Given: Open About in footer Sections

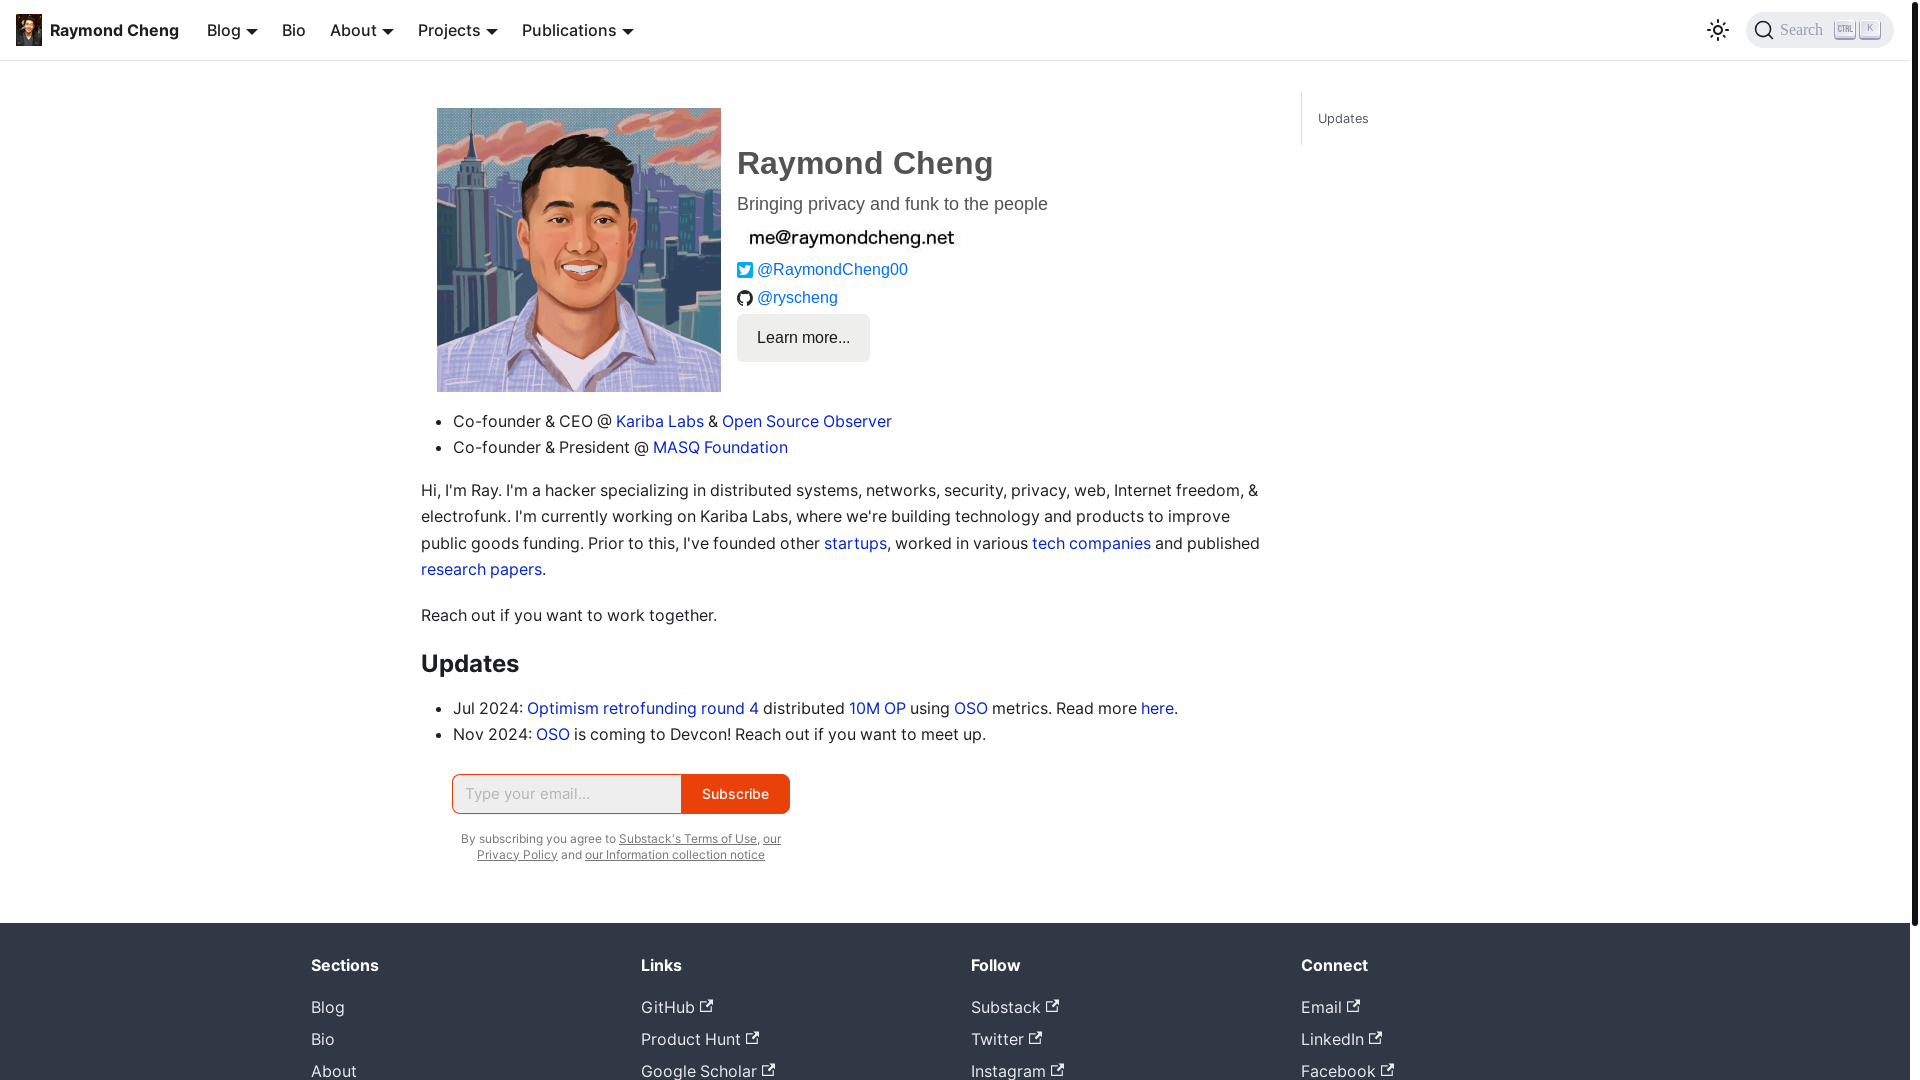Looking at the screenshot, I should click(x=333, y=1070).
